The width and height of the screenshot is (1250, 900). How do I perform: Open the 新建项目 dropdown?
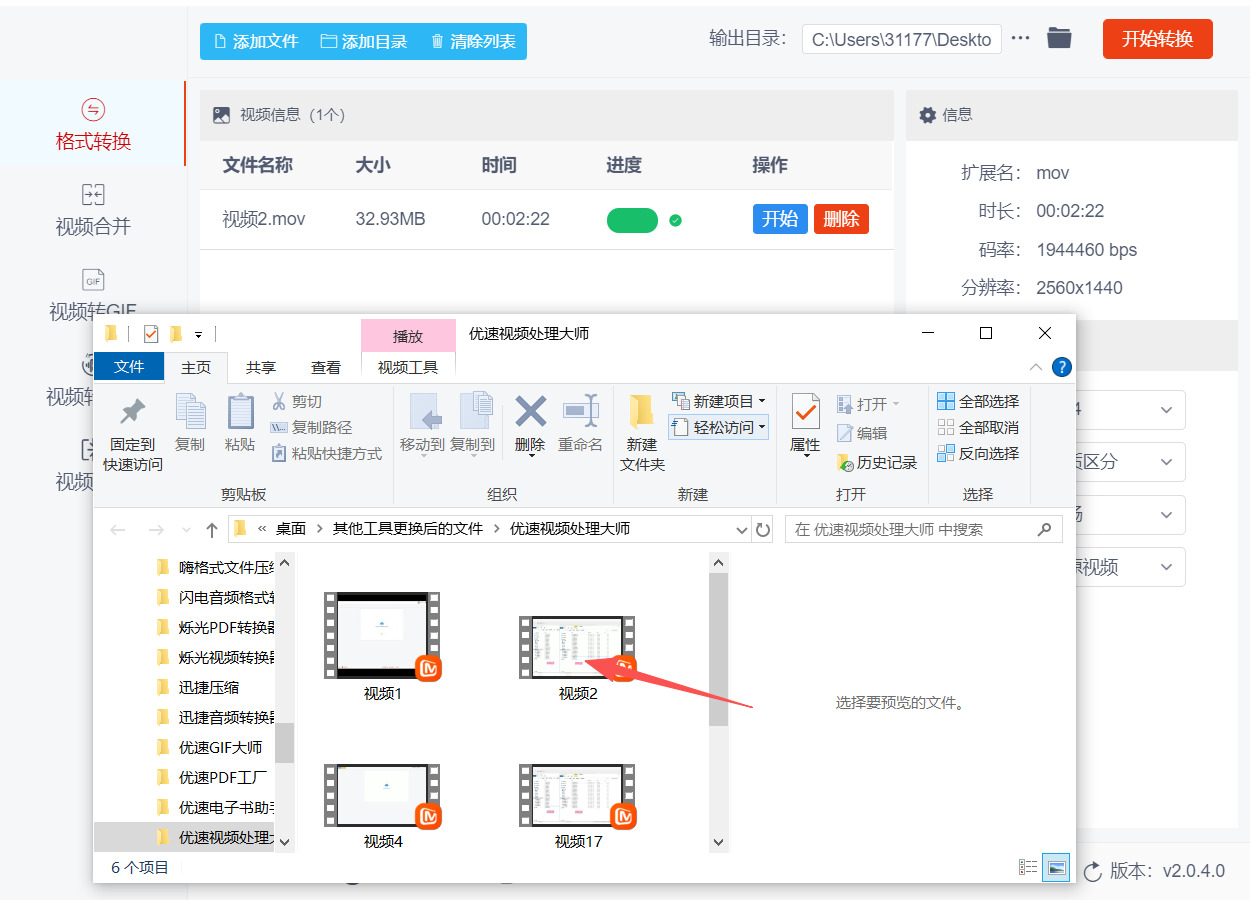[719, 401]
